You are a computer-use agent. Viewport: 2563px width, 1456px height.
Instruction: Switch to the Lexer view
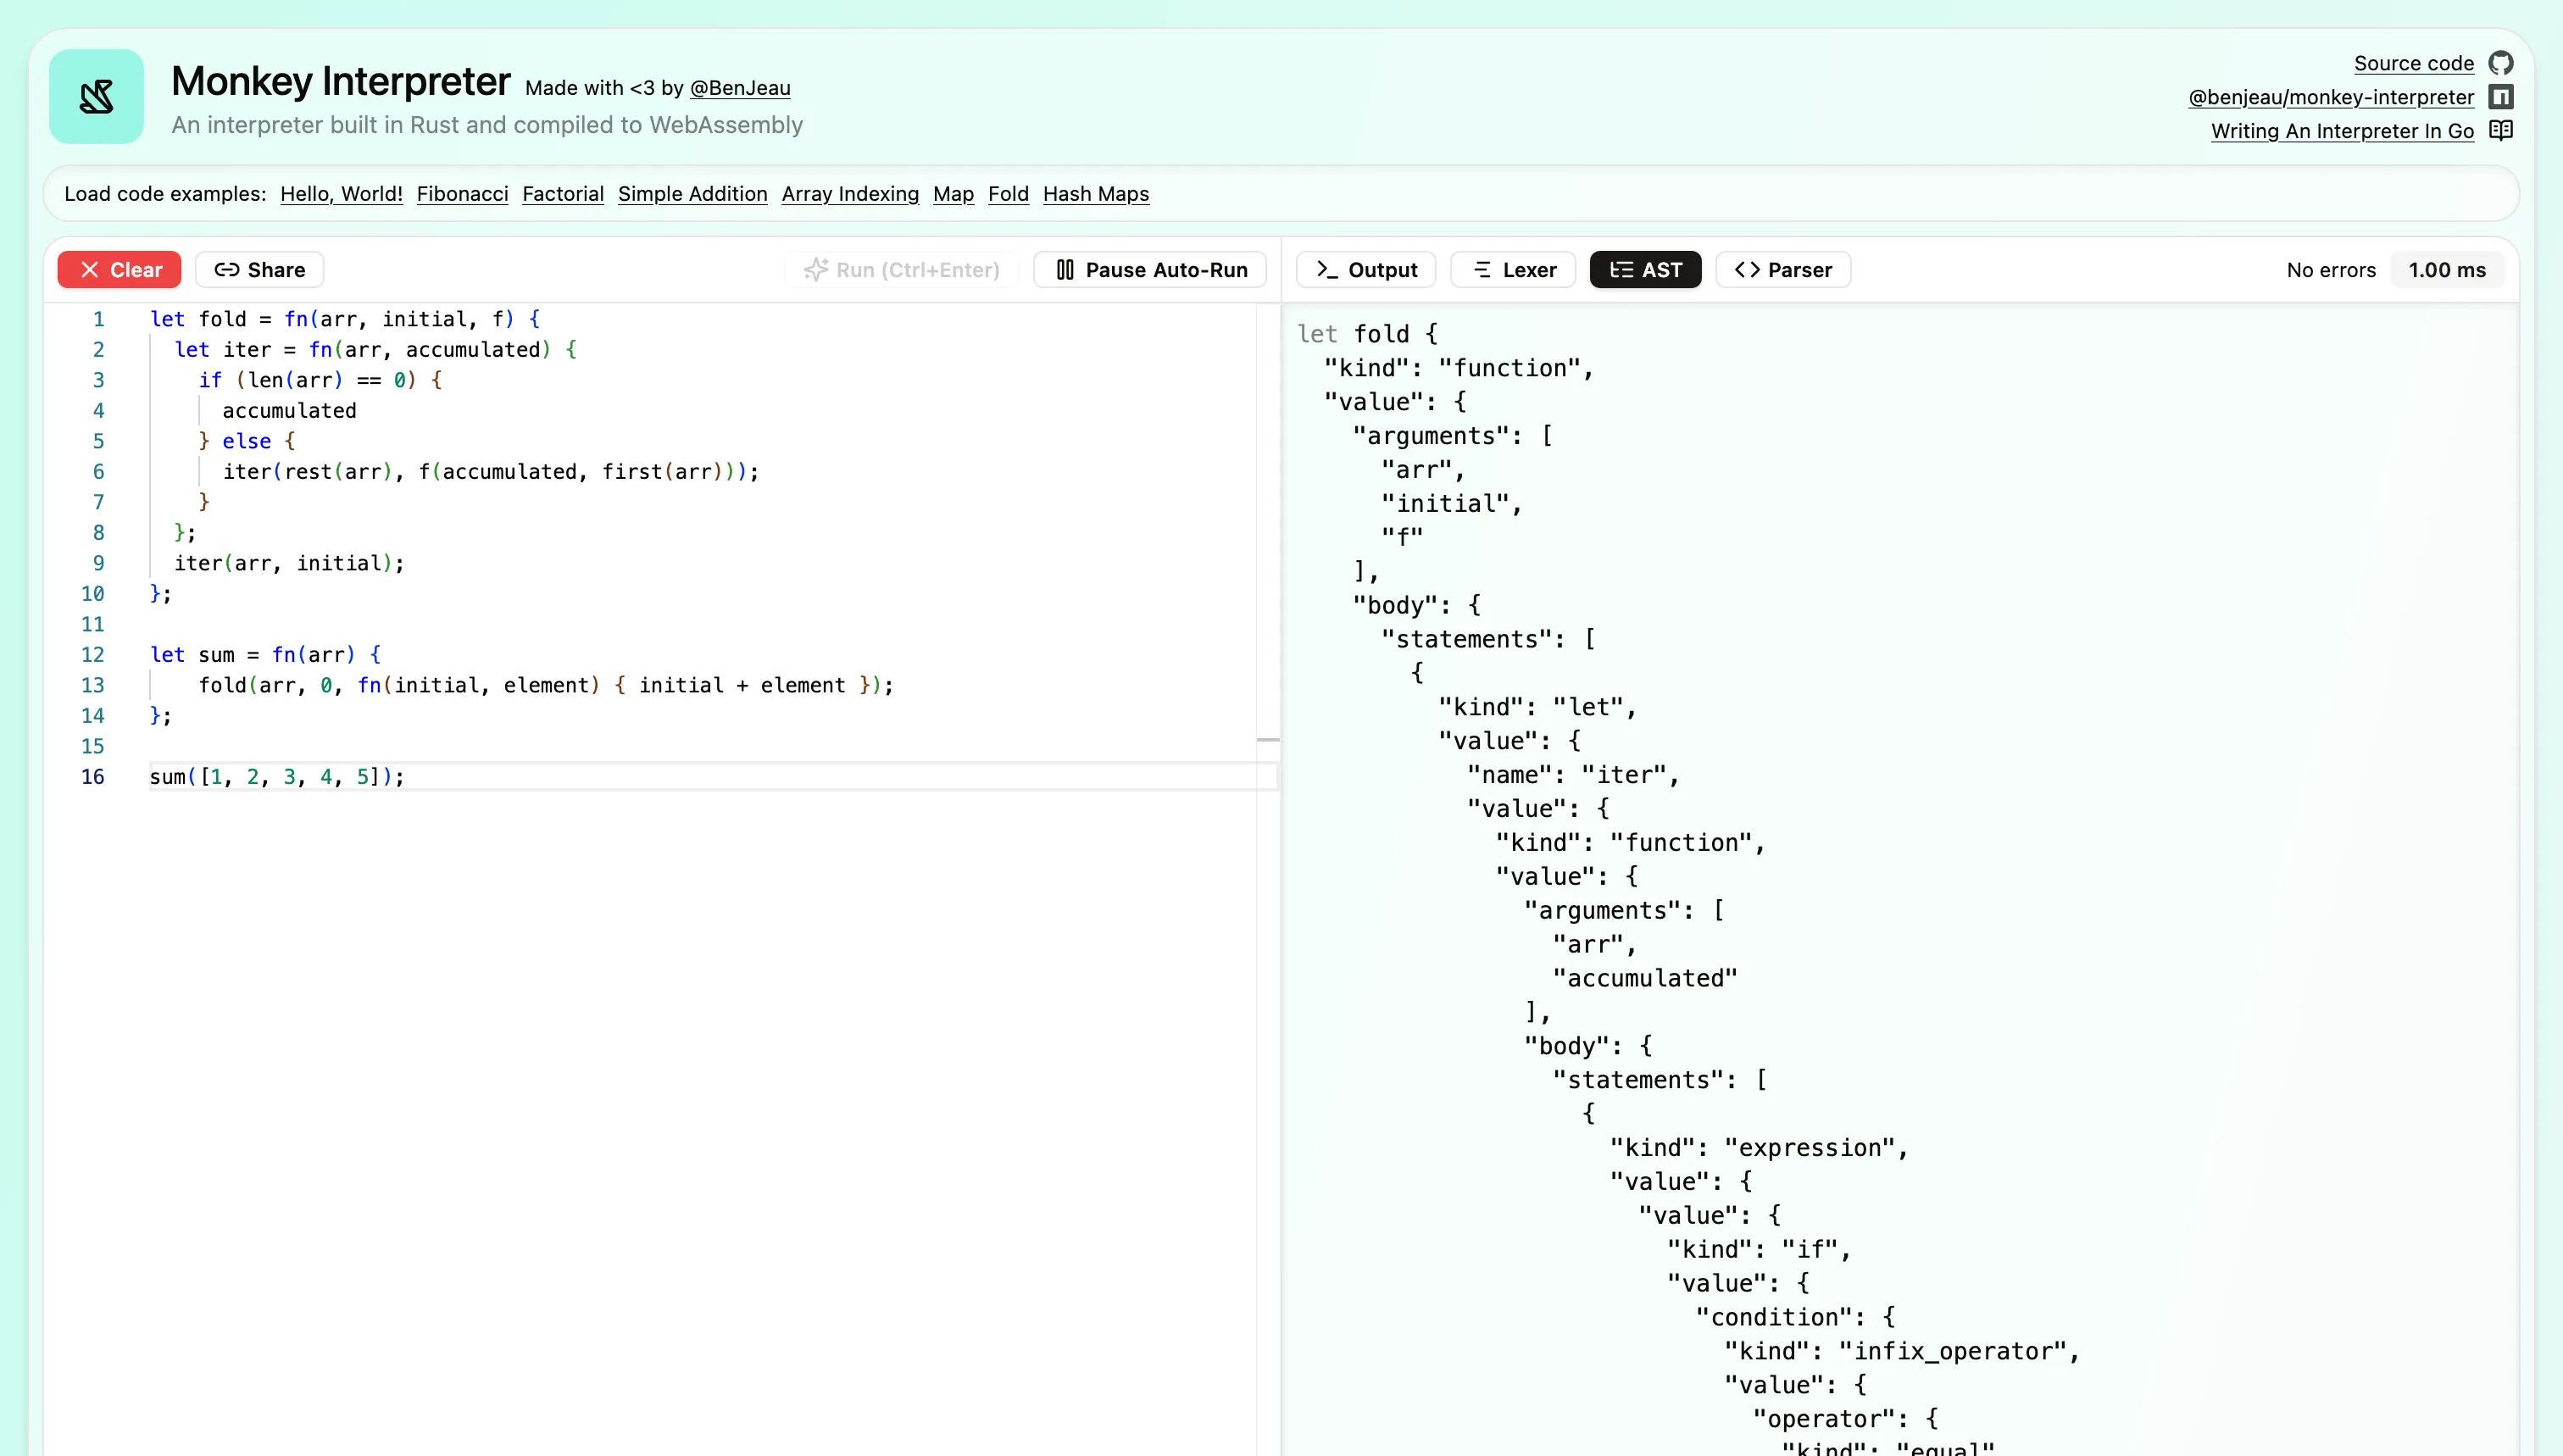coord(1512,269)
